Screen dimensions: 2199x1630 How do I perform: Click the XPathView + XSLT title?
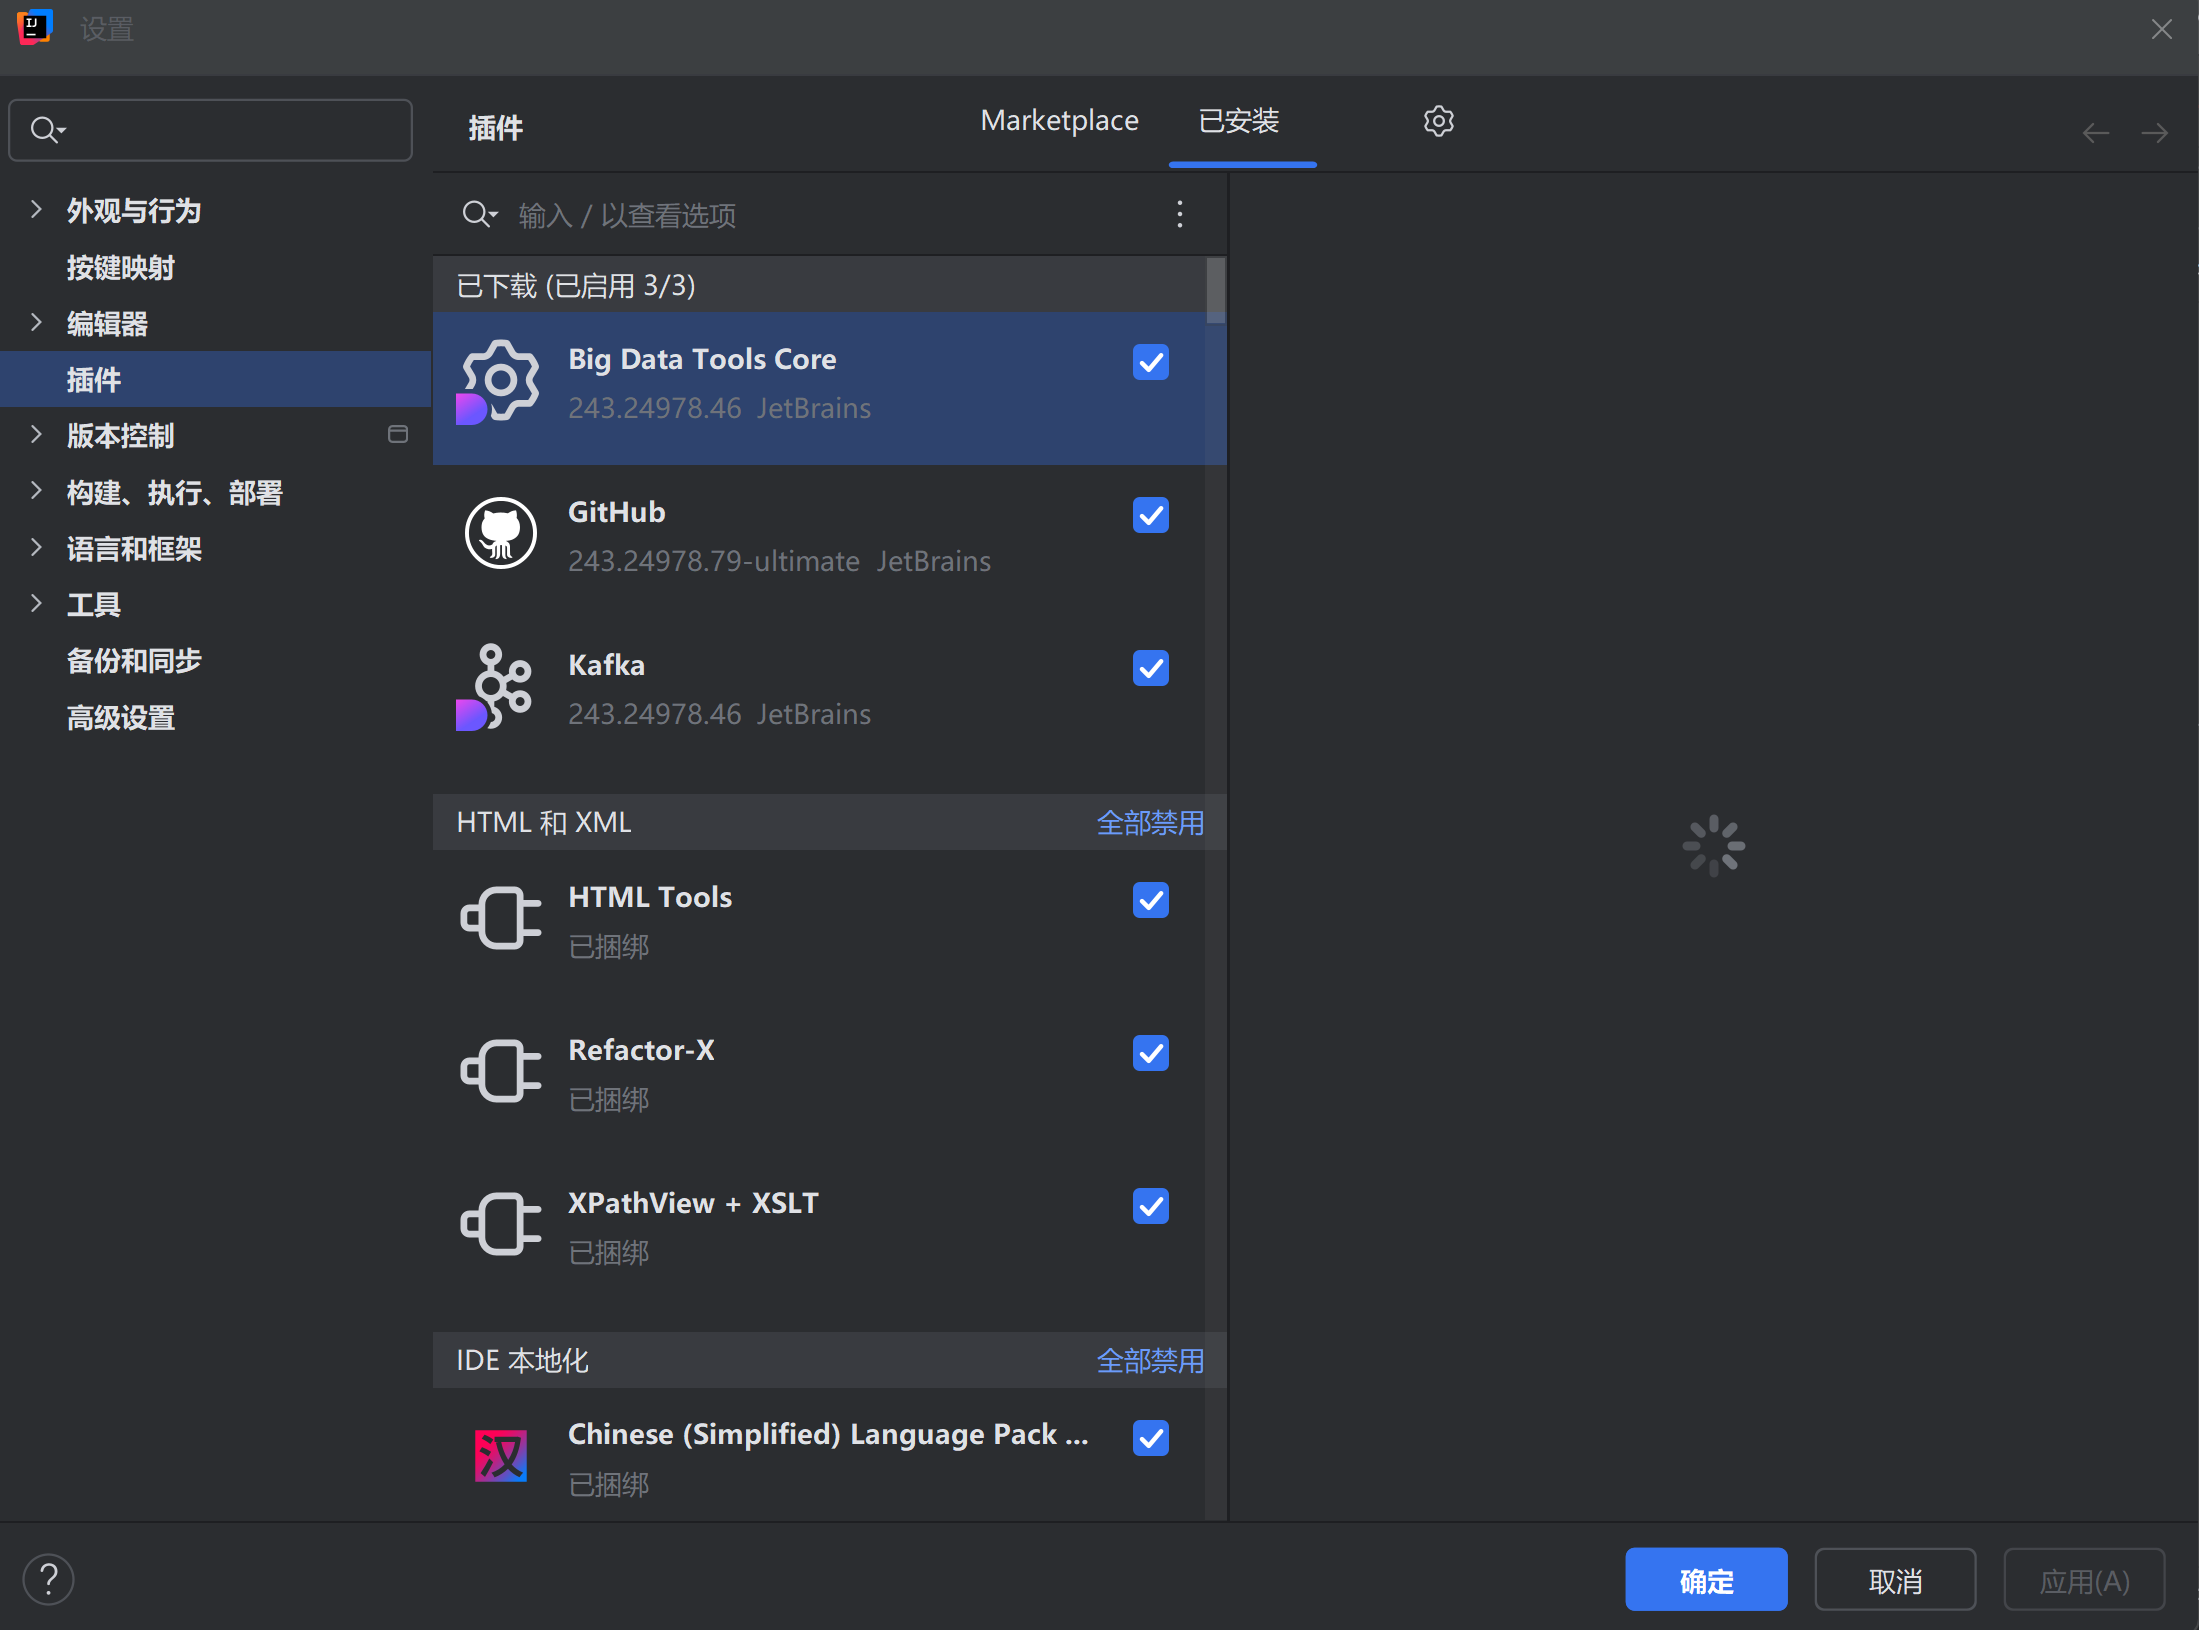click(693, 1203)
